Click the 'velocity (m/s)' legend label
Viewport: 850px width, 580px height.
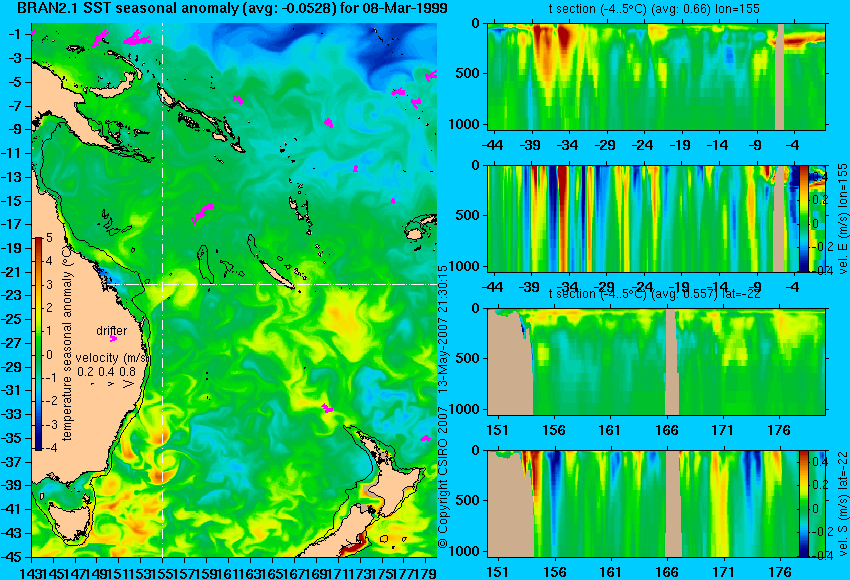[112, 358]
